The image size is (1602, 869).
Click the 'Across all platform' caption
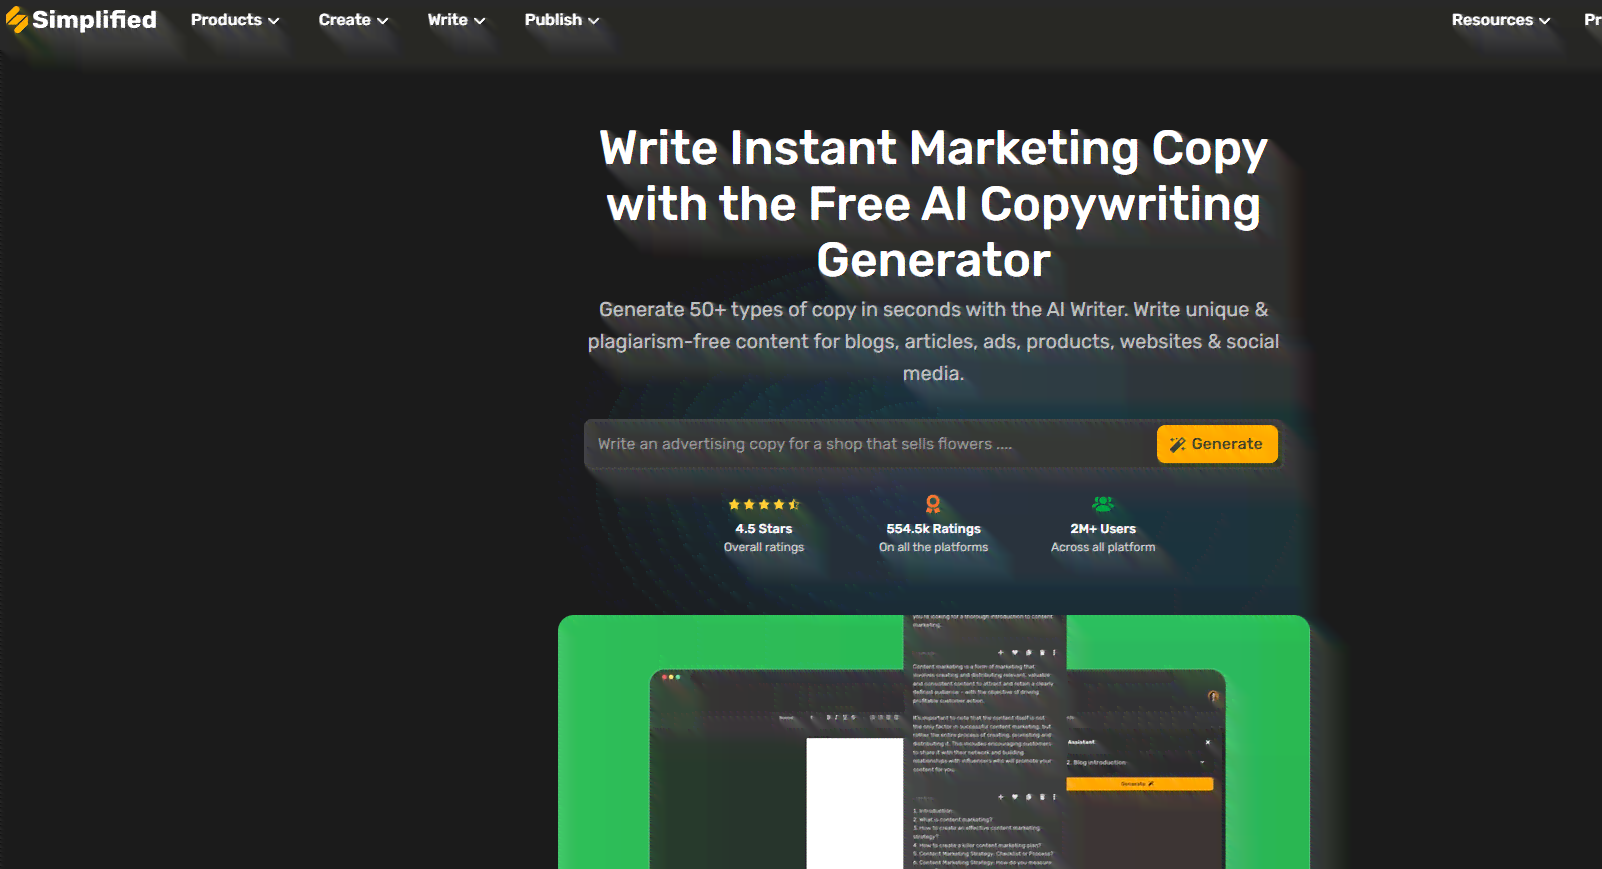(1103, 547)
